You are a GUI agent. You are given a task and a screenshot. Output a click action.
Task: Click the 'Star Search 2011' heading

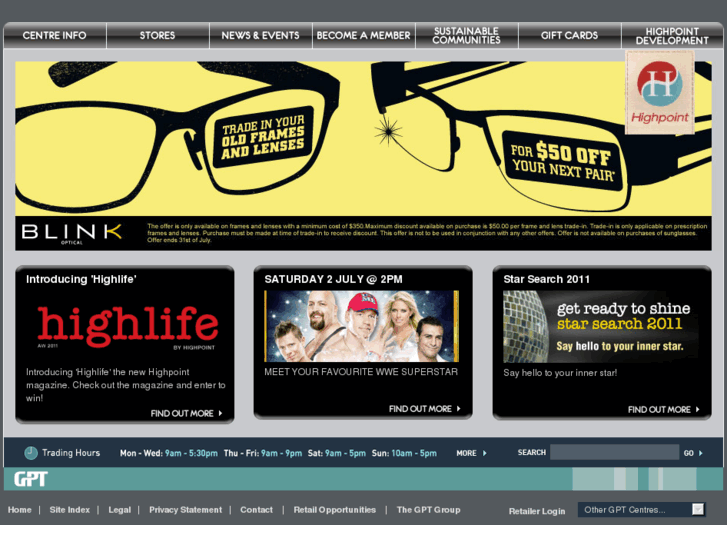click(547, 279)
